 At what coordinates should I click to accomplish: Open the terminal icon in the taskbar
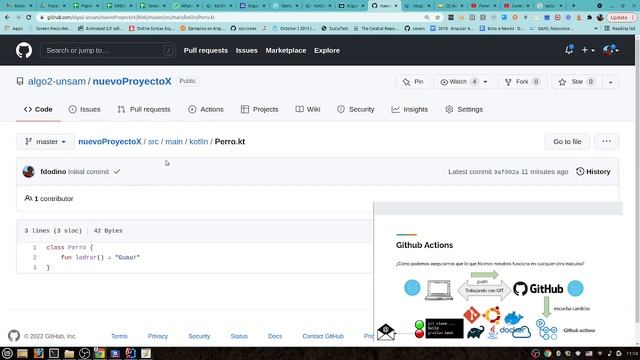[x=53, y=353]
